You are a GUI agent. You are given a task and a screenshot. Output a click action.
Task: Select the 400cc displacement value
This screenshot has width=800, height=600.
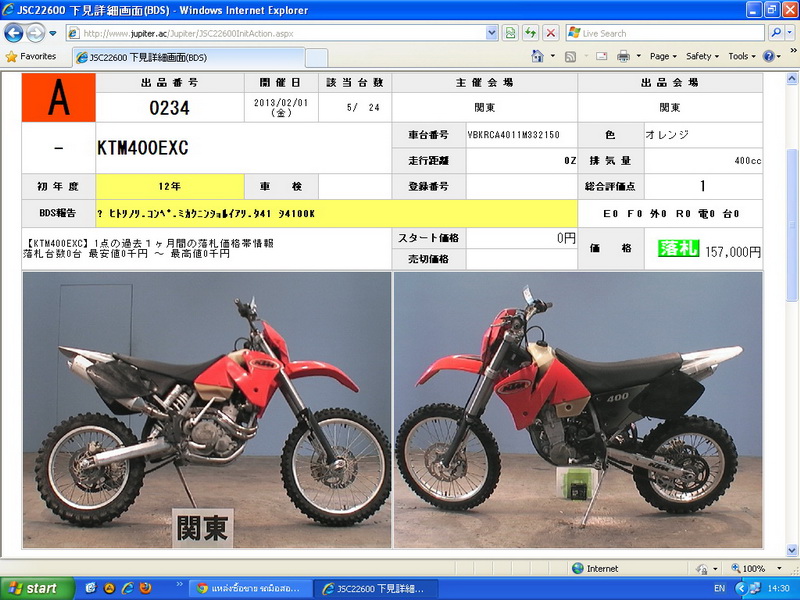click(748, 161)
